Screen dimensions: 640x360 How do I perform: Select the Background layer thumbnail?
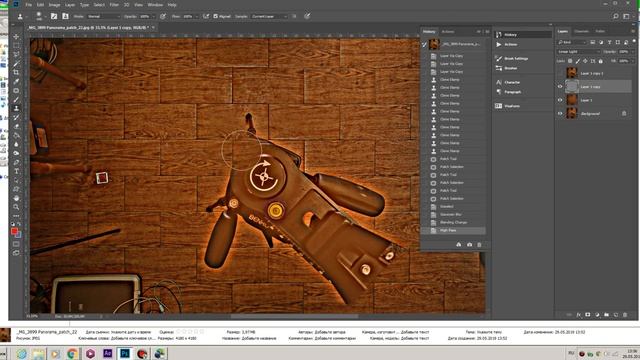pos(572,113)
